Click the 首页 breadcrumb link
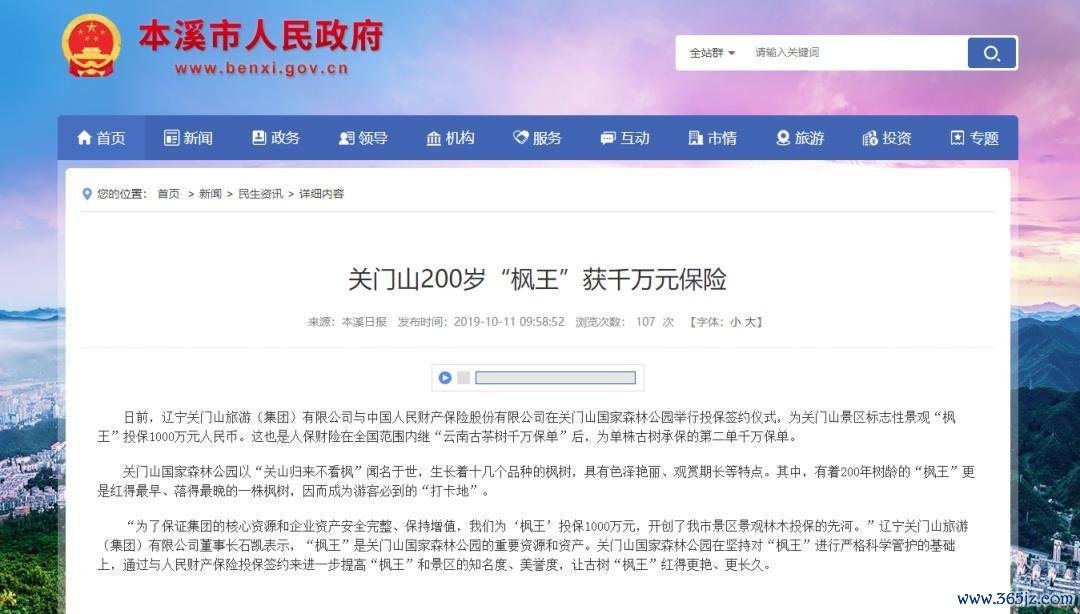Viewport: 1080px width, 614px height. click(169, 194)
